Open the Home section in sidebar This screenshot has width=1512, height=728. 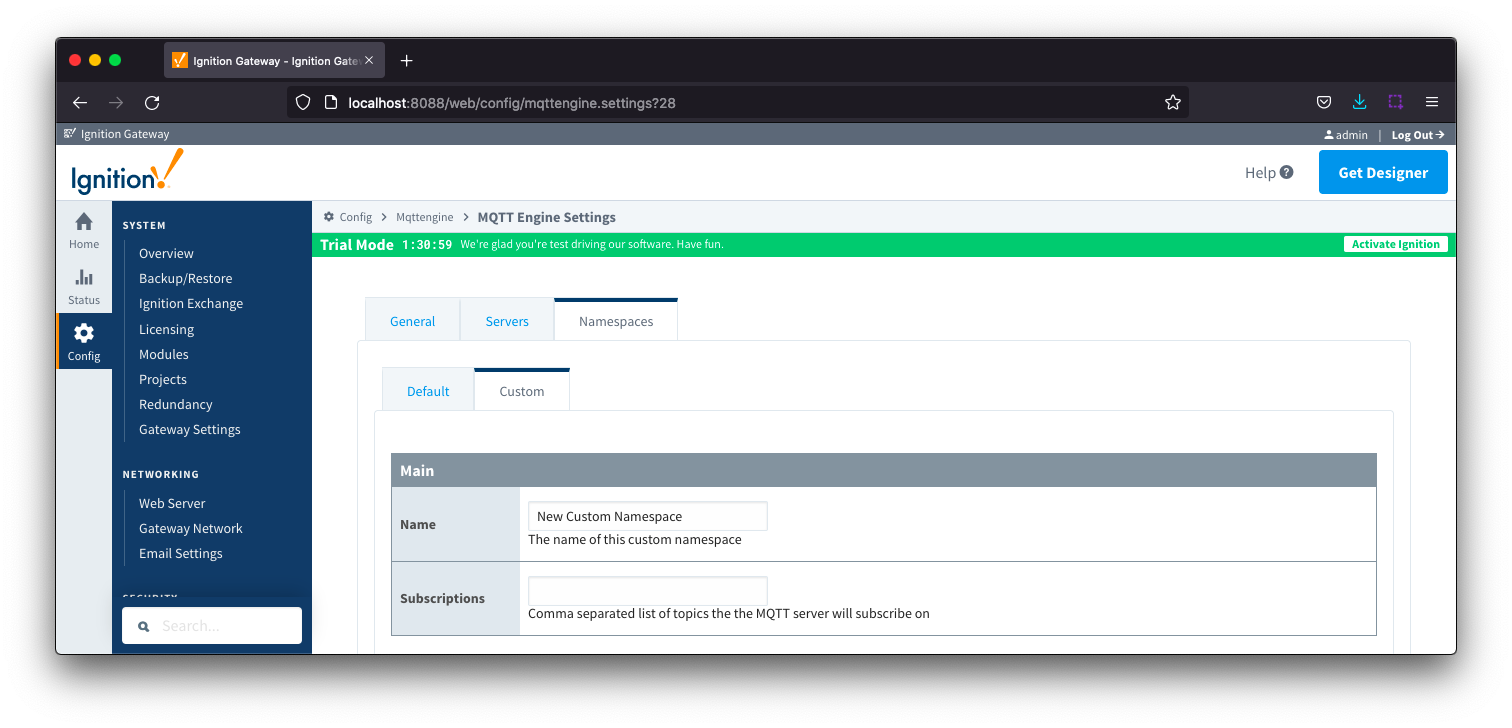coord(84,231)
